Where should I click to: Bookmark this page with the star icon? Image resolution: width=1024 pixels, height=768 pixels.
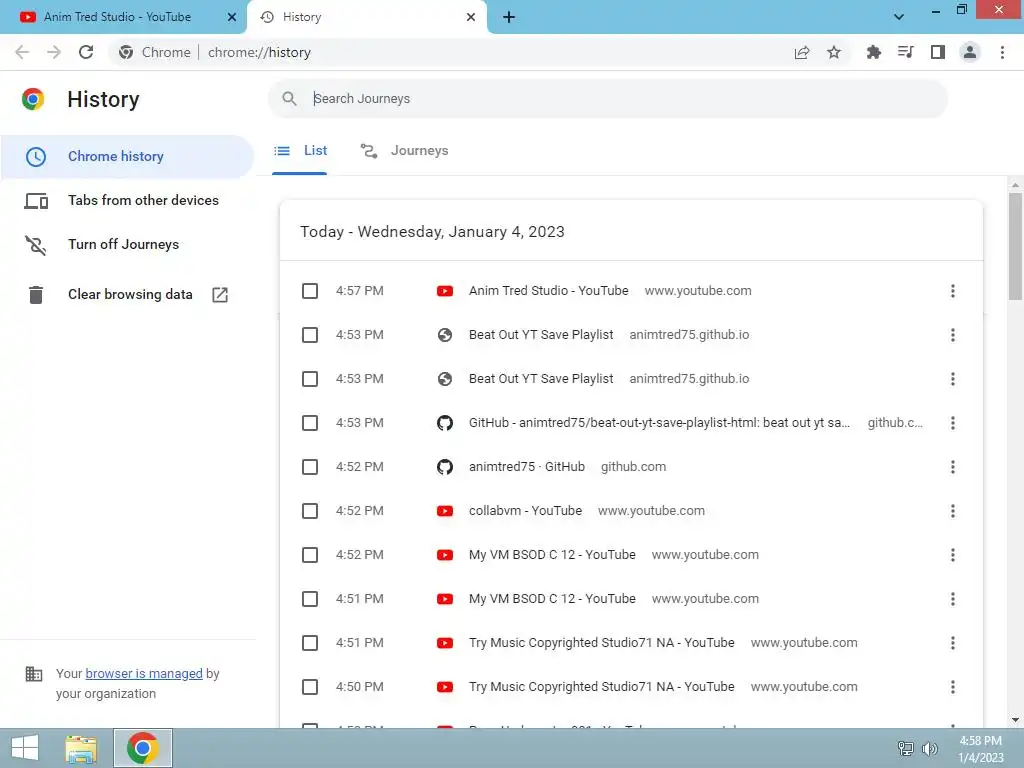click(x=834, y=52)
